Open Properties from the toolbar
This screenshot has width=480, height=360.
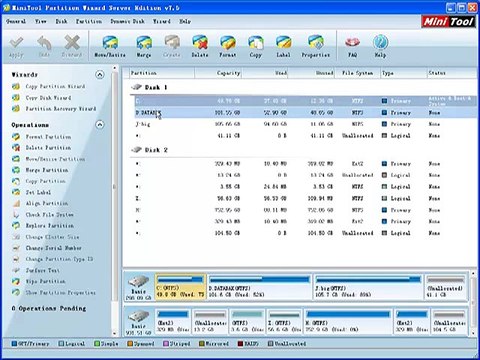(316, 47)
